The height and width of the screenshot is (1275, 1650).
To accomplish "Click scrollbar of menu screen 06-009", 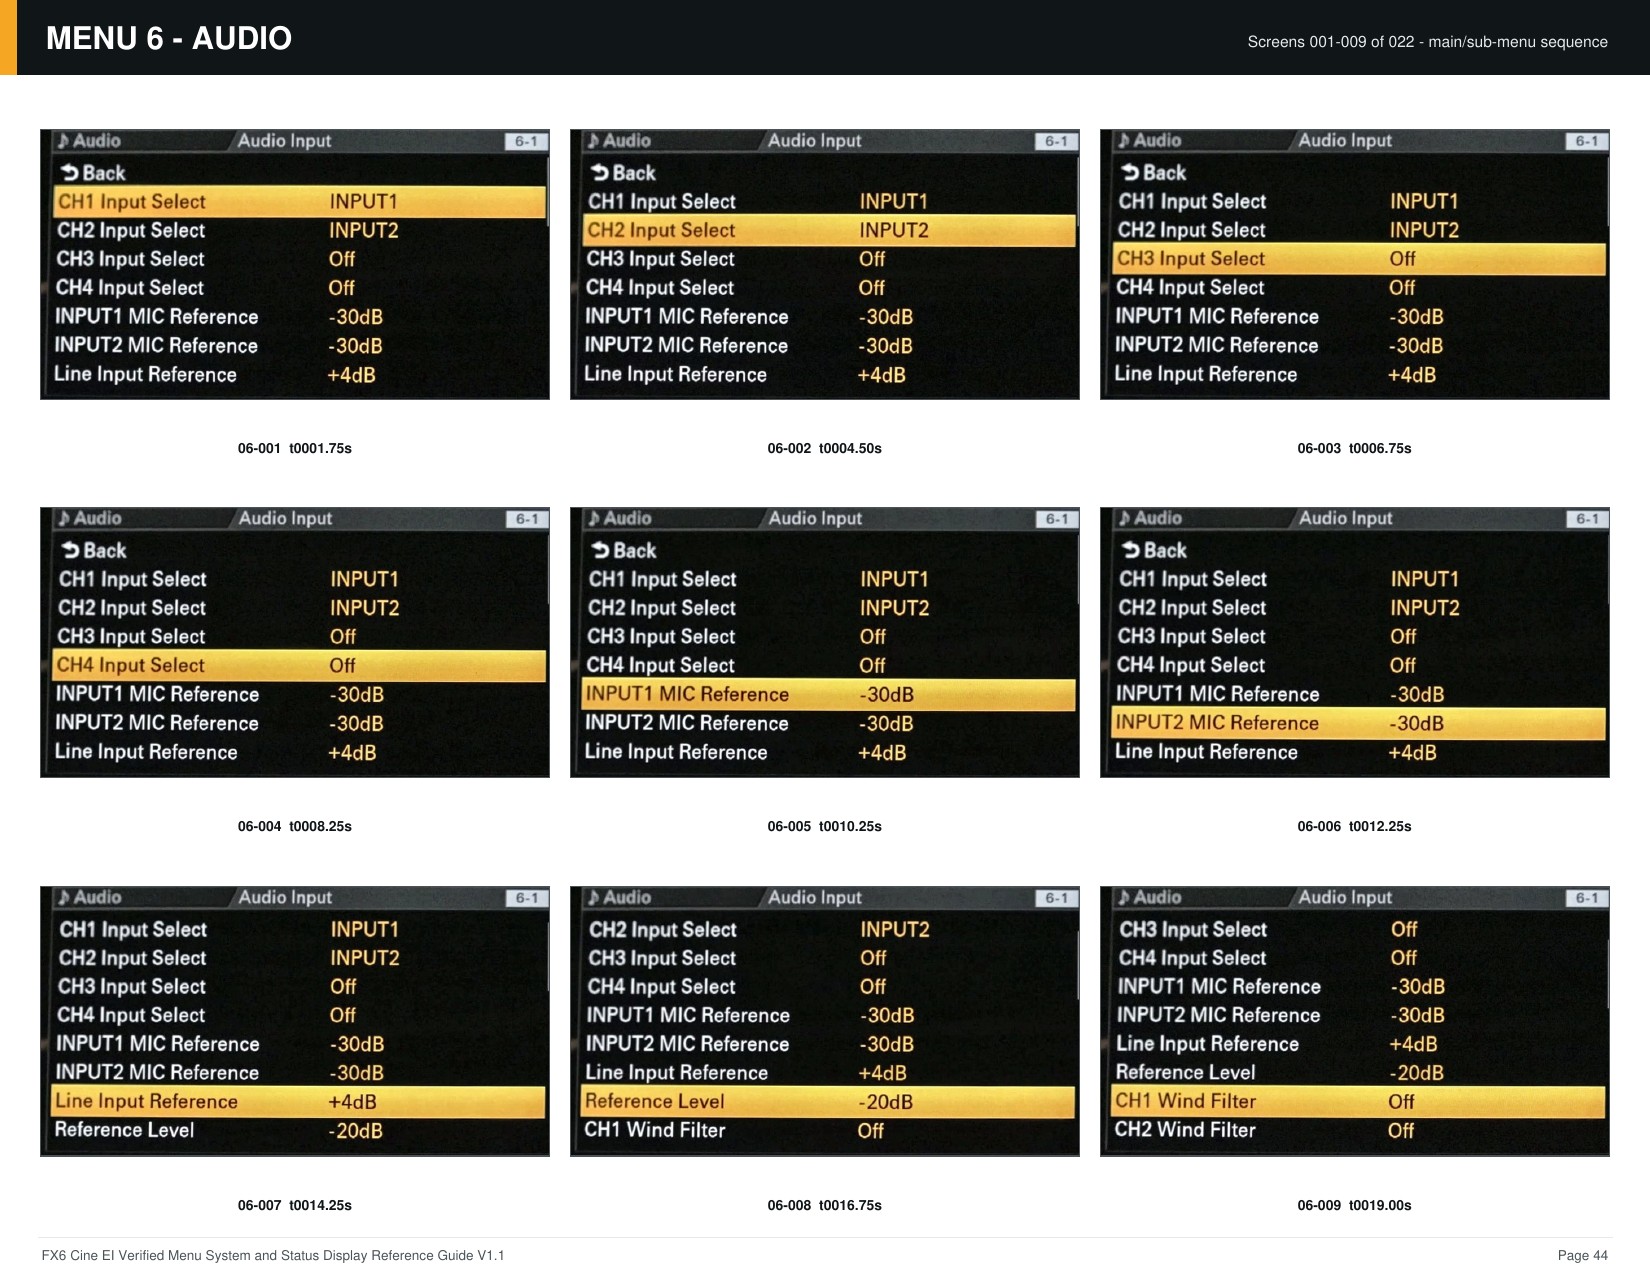I will (x=1608, y=976).
